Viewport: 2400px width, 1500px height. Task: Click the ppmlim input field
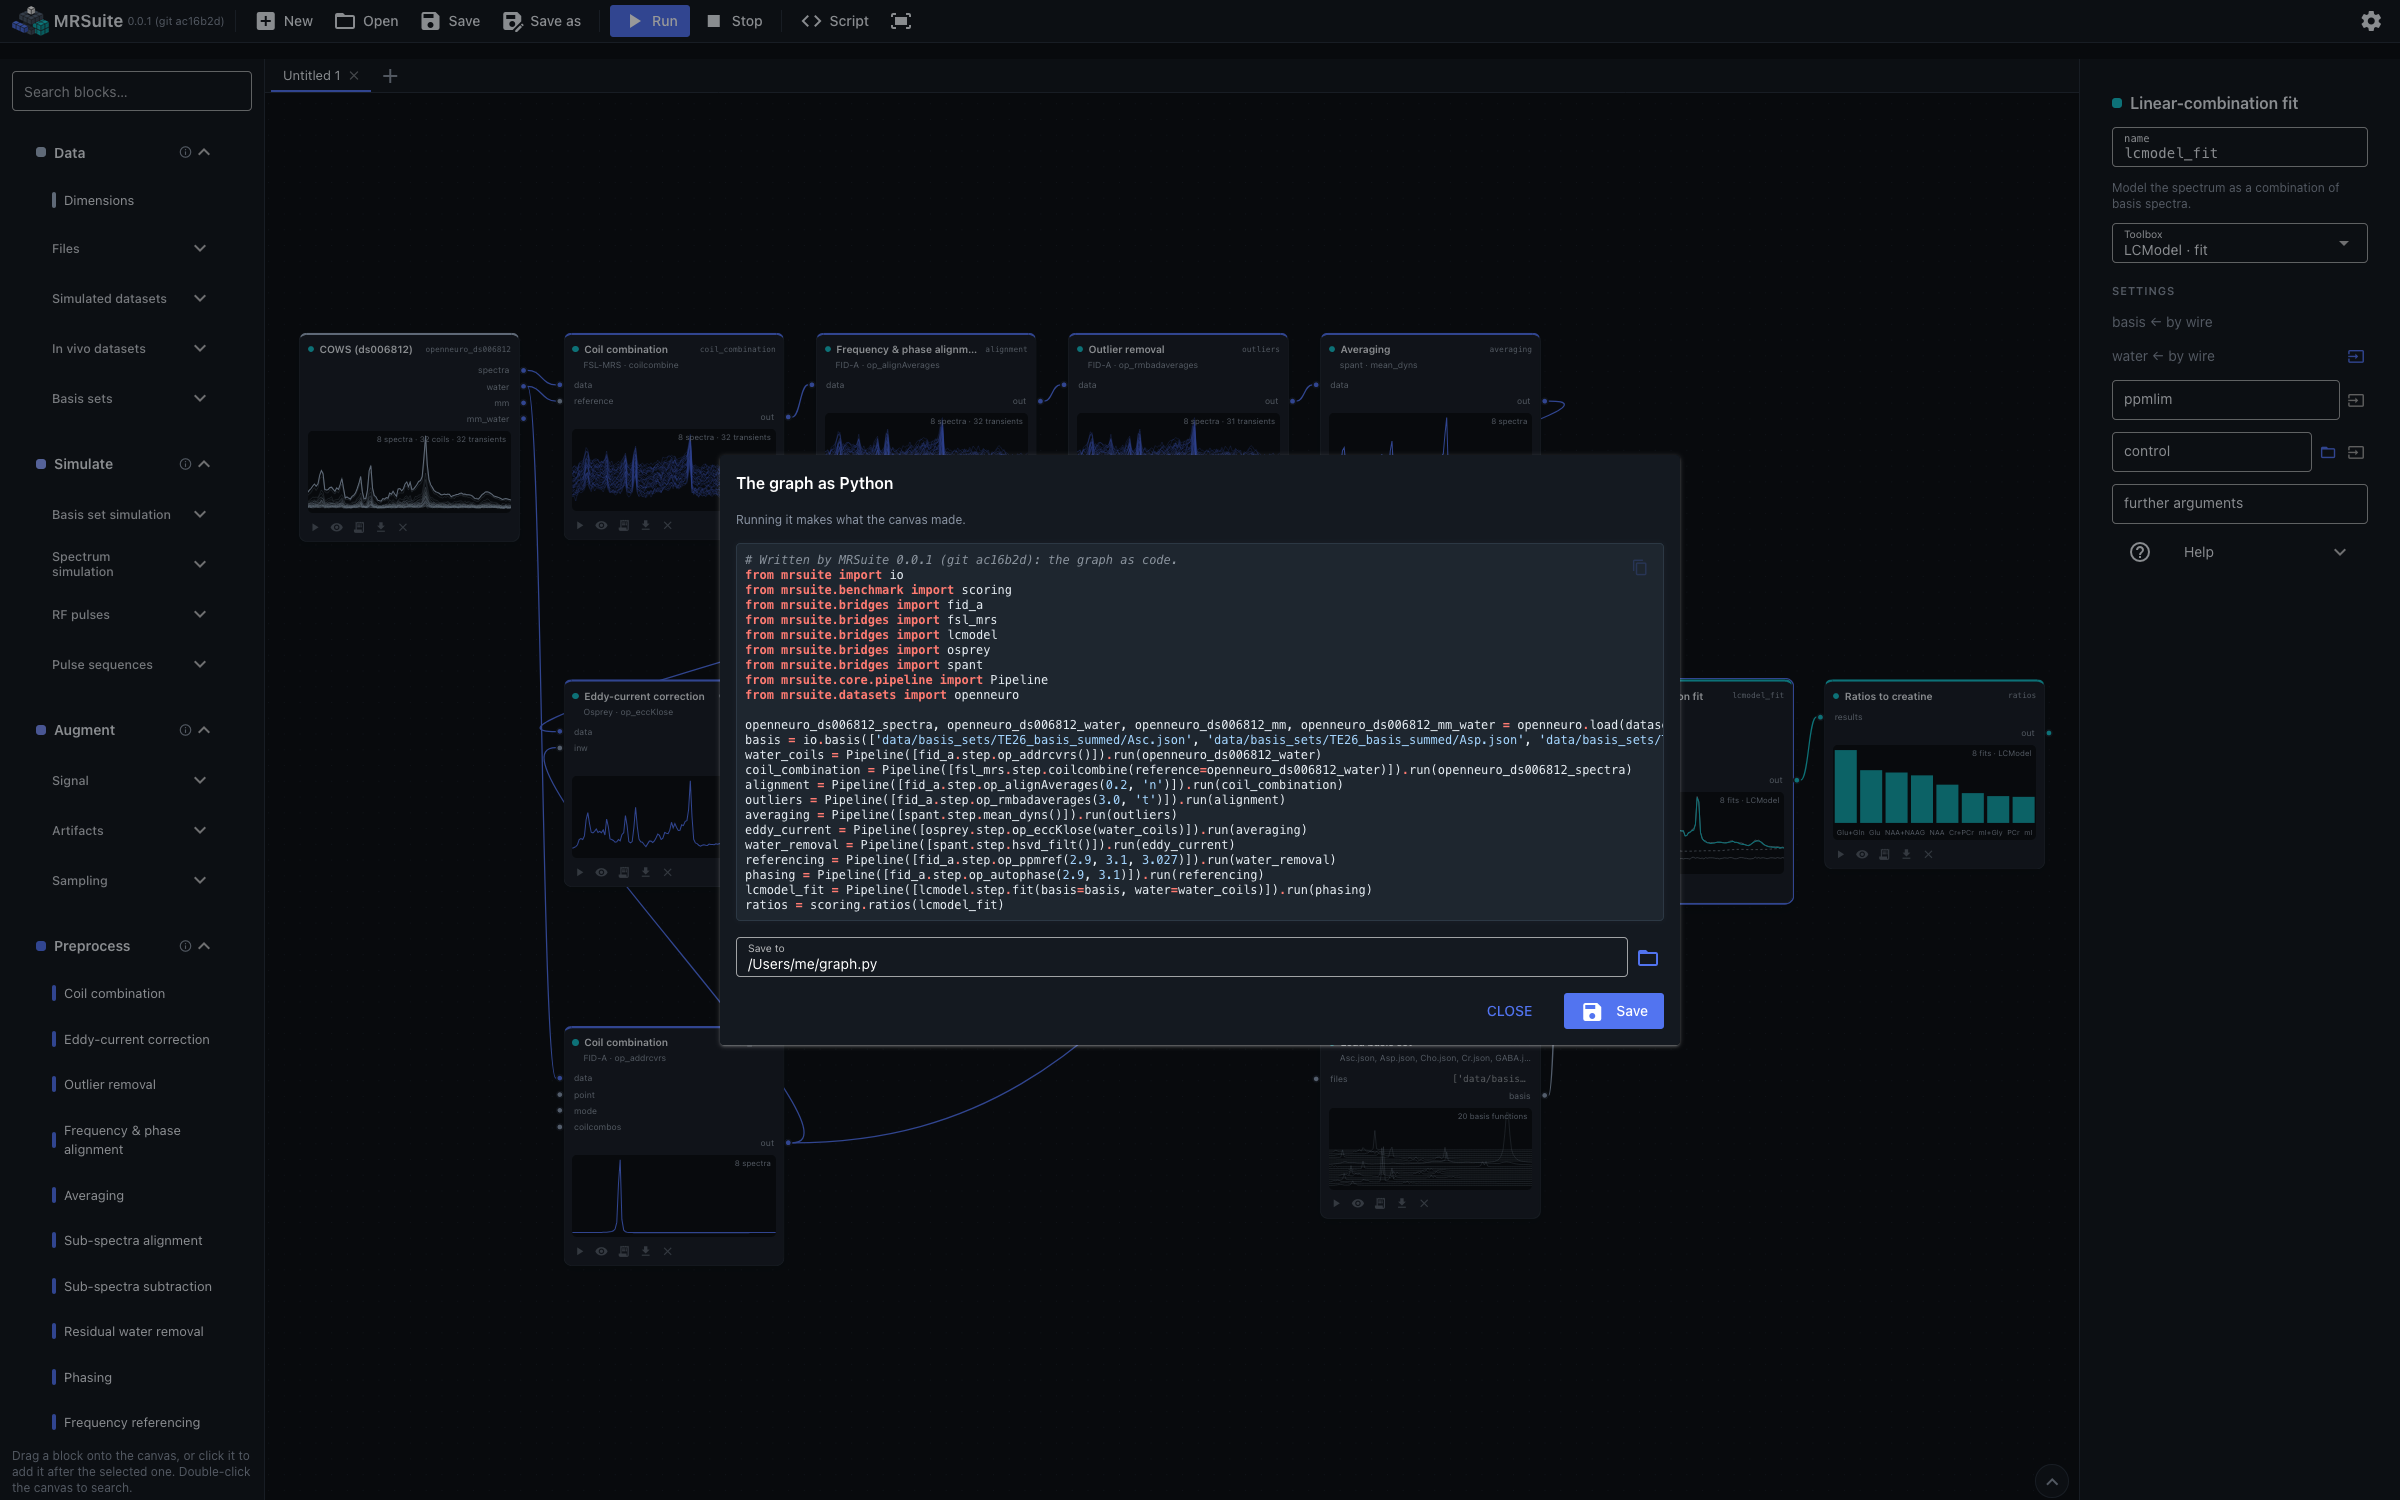click(2225, 400)
